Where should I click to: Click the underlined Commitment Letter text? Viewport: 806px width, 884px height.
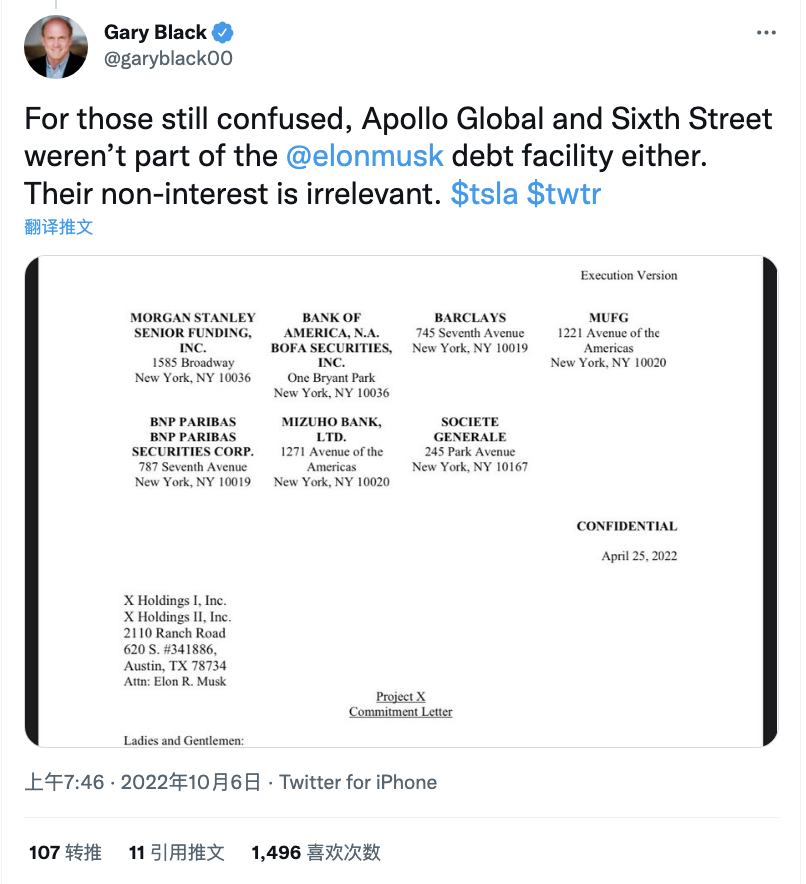click(x=400, y=712)
